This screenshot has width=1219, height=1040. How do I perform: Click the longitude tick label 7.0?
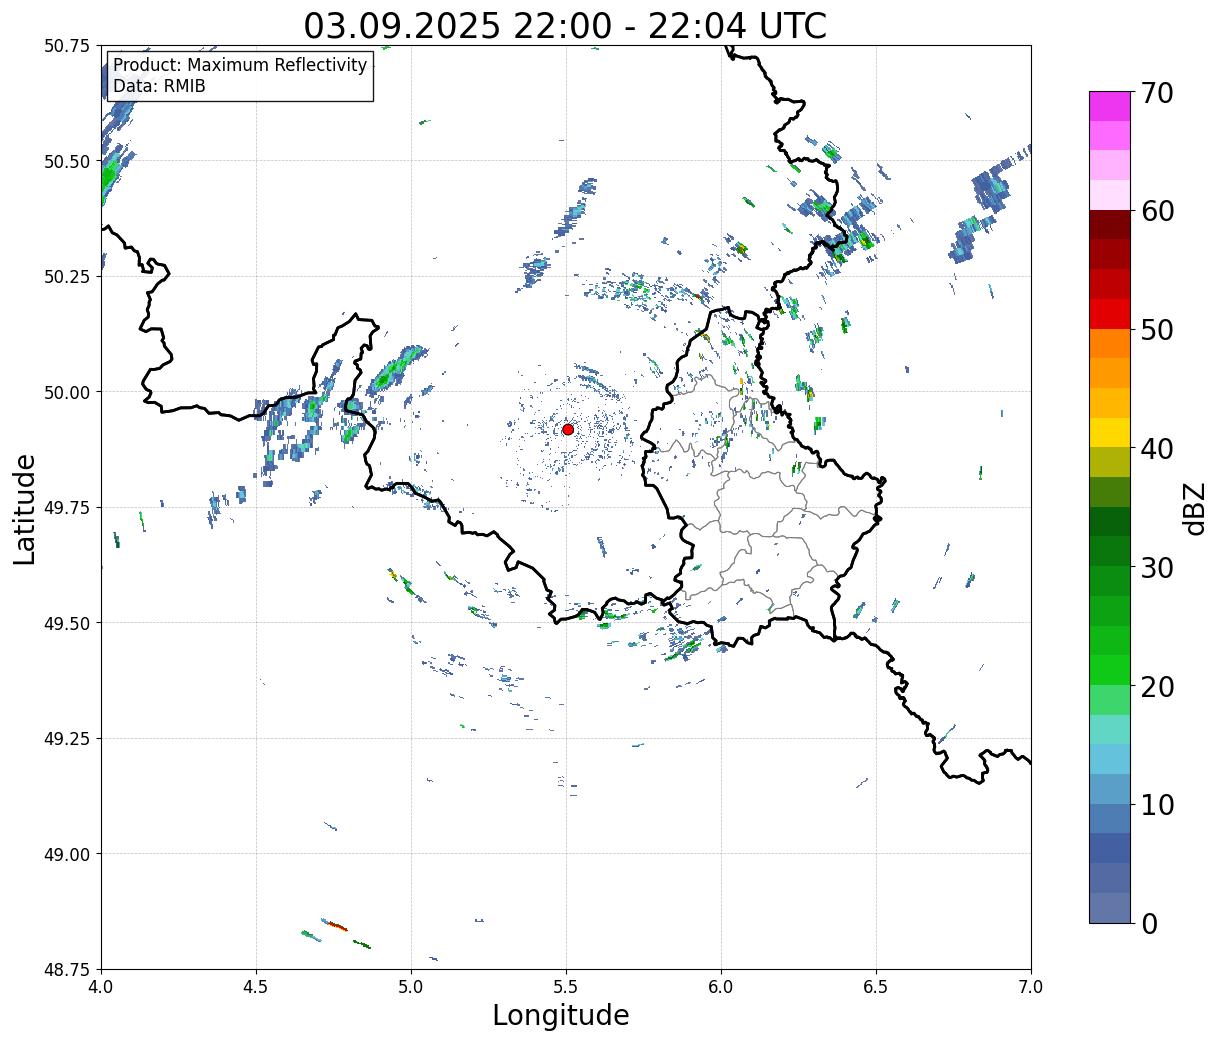[1031, 987]
